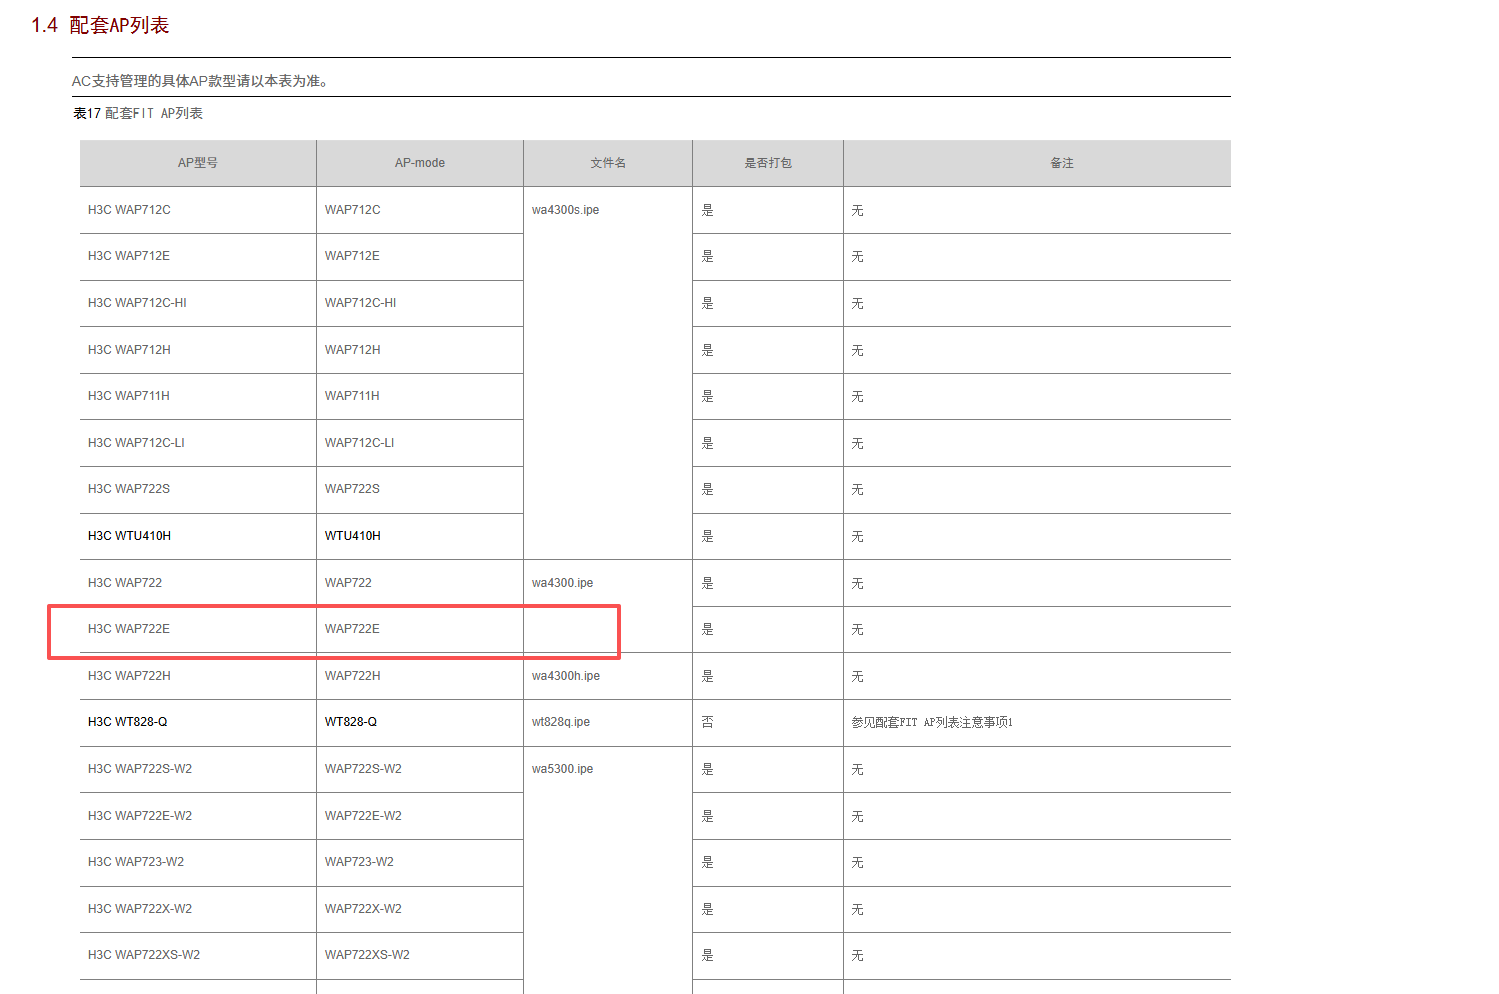
Task: Click the section heading 1.4 配套AP列表
Action: click(x=100, y=25)
